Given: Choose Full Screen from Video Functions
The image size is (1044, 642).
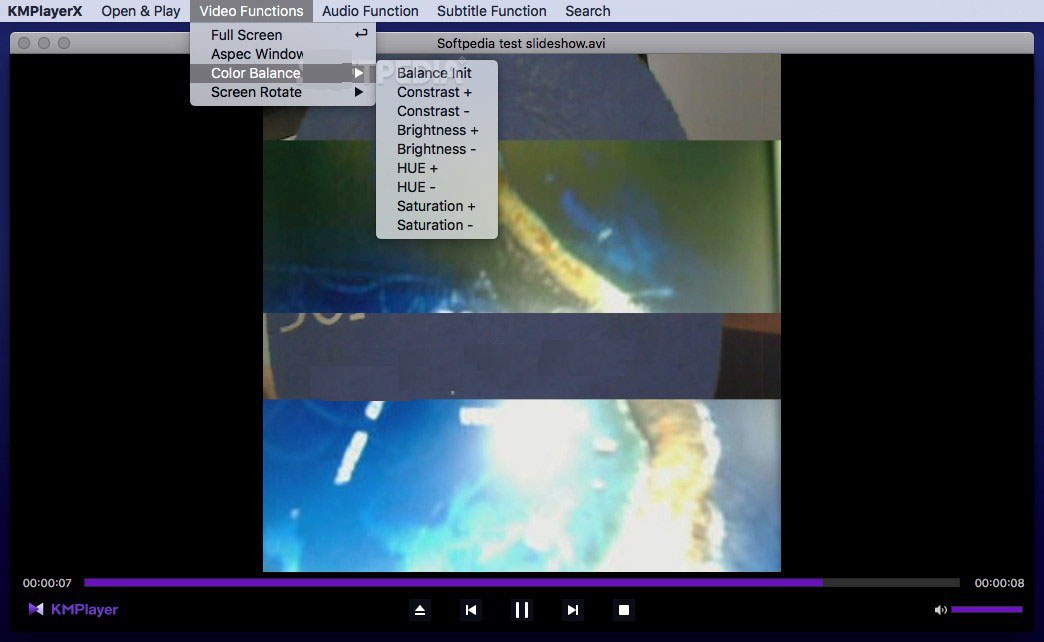Looking at the screenshot, I should point(283,35).
